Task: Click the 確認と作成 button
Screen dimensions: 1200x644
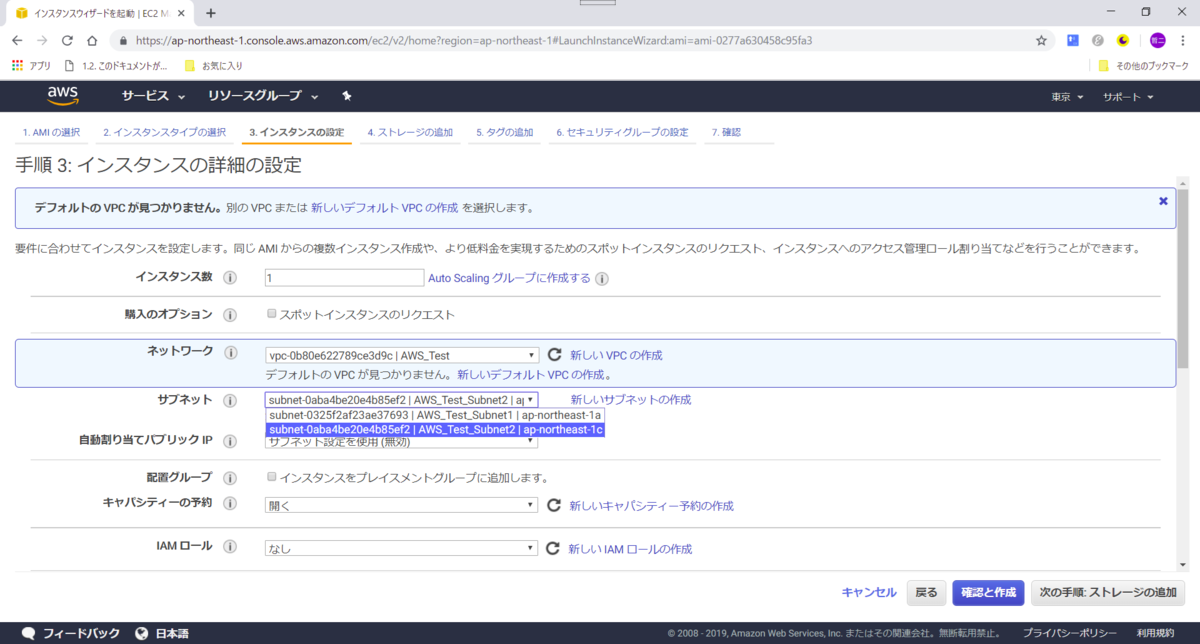Action: 988,592
